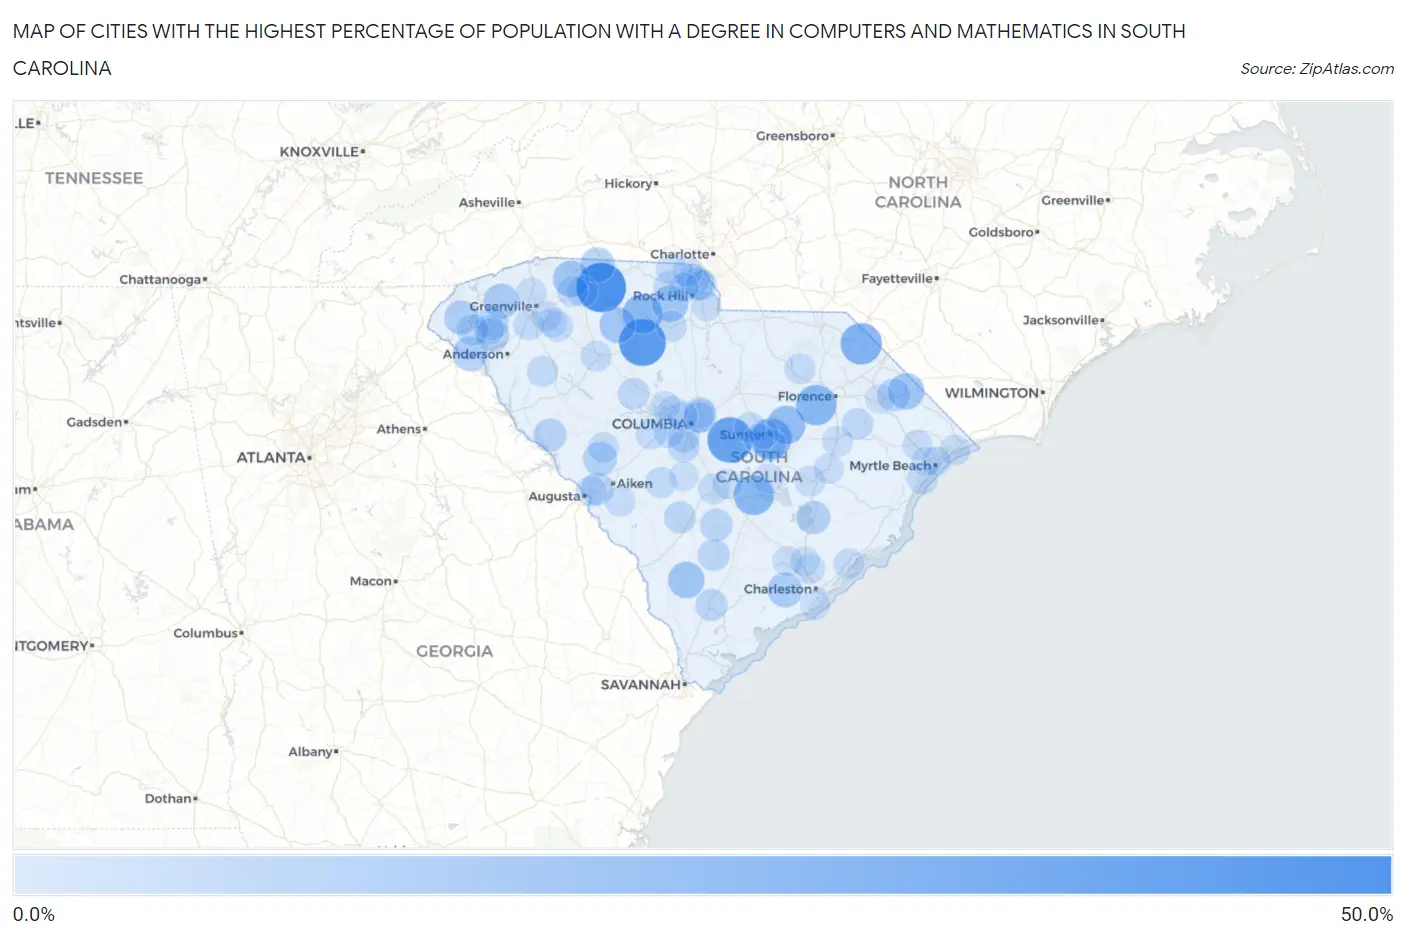Click the NORTH CAROLINA state label
Image resolution: width=1406 pixels, height=937 pixels.
click(x=918, y=192)
